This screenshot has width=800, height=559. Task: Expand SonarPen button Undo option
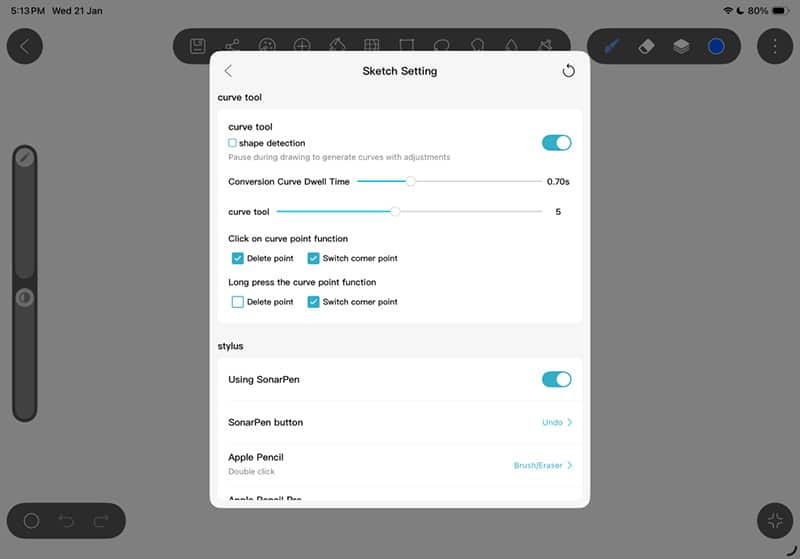557,423
